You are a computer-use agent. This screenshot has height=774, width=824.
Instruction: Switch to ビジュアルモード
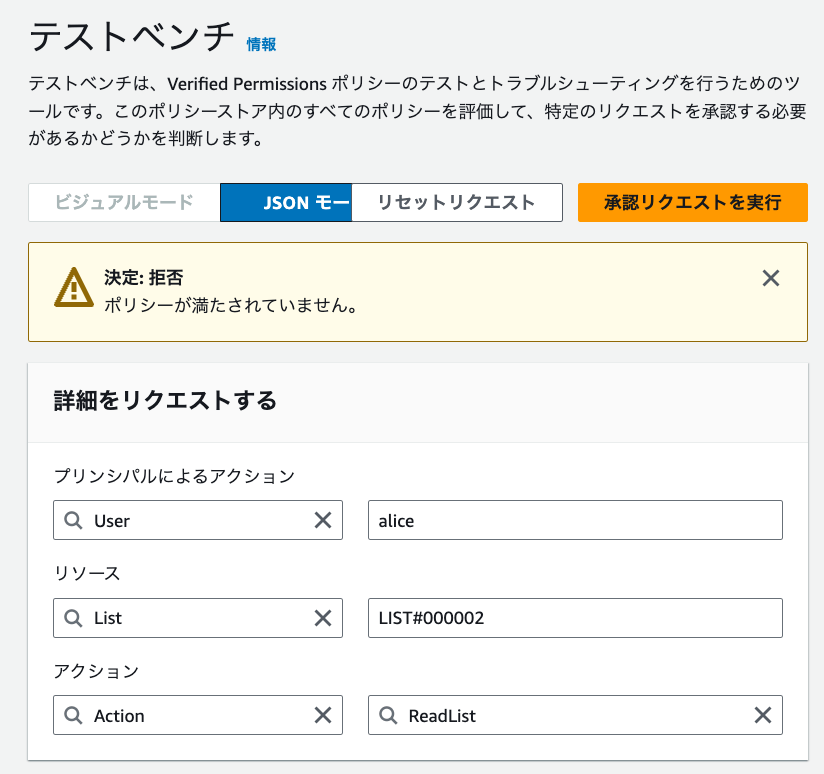coord(124,202)
